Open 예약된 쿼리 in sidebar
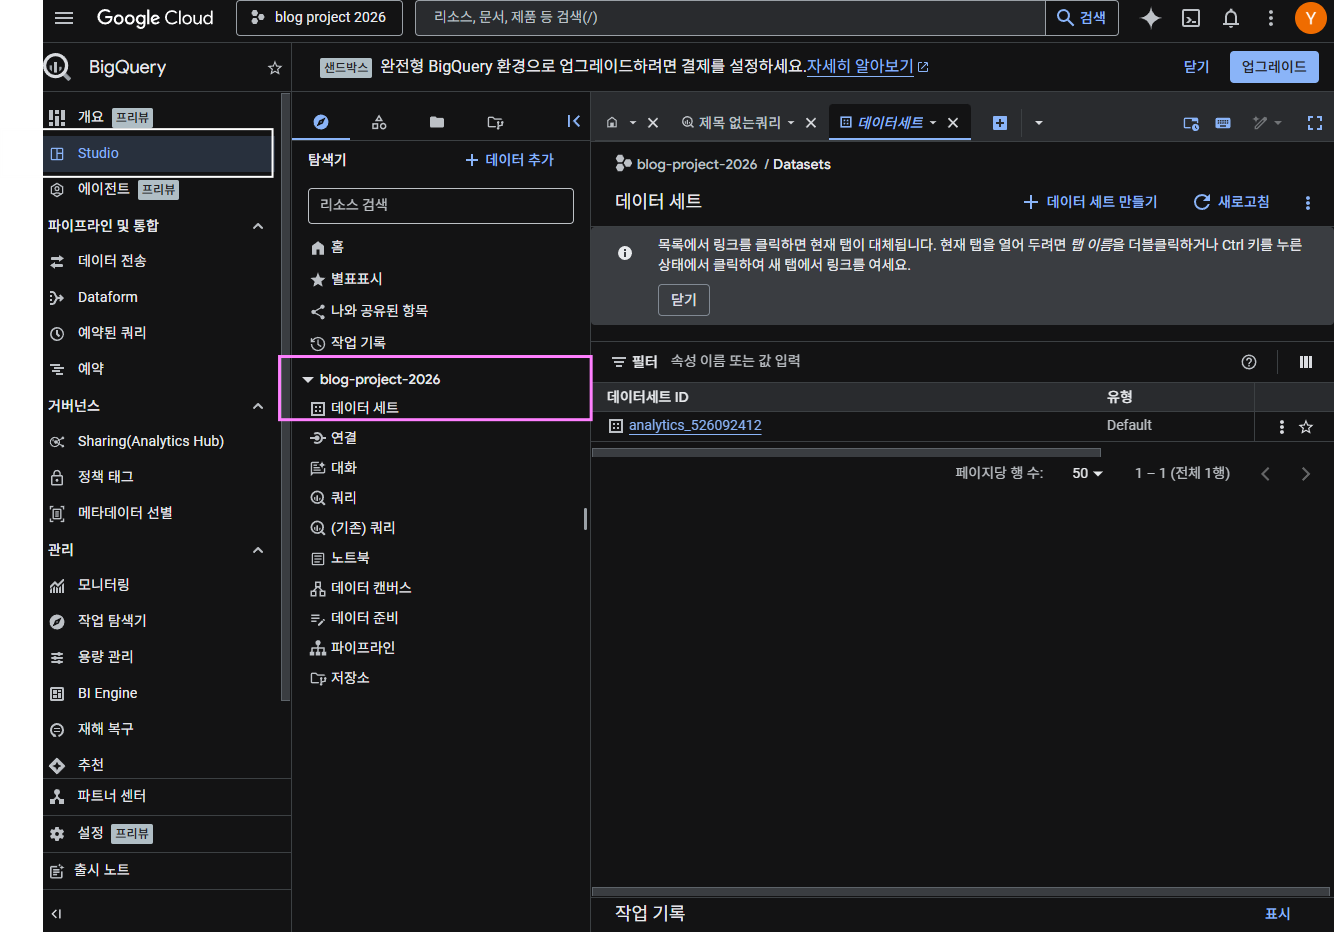Screen dimensions: 1334x932 112,333
